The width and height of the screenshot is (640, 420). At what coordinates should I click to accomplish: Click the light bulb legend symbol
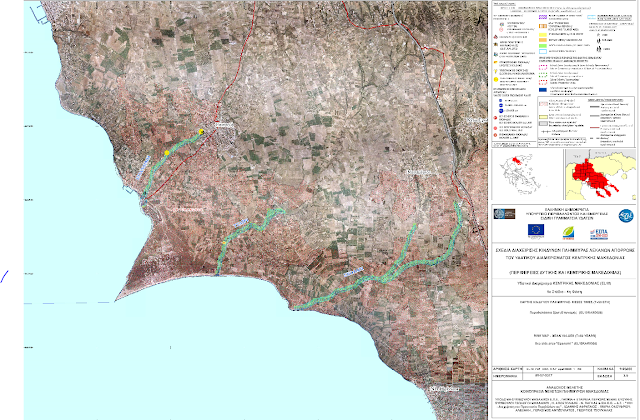tap(496, 71)
